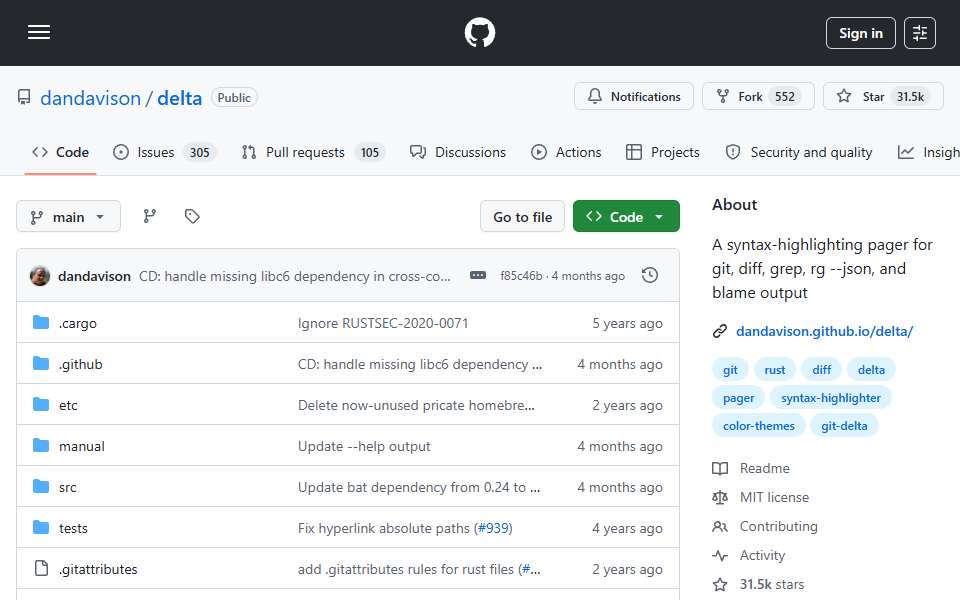Open the 'Update --help output' commit message
960x600 pixels.
tap(364, 446)
